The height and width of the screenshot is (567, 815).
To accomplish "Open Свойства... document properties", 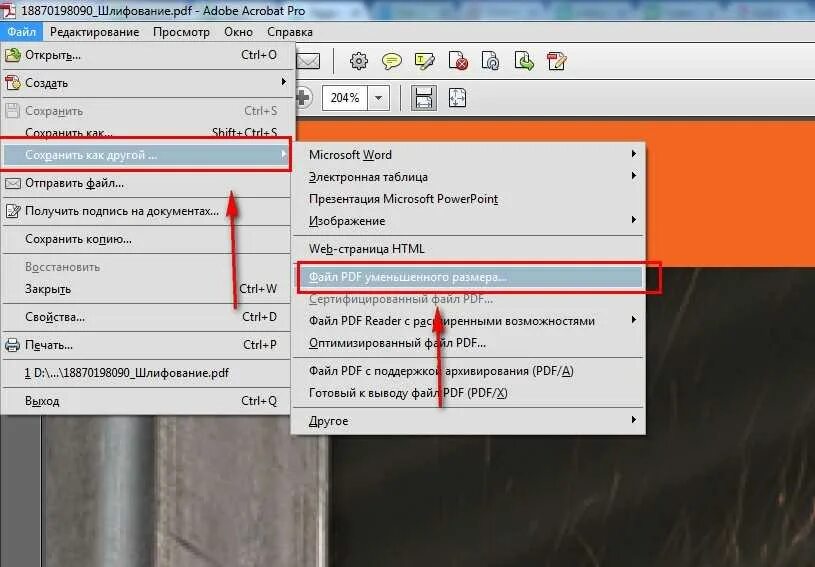I will click(x=147, y=317).
